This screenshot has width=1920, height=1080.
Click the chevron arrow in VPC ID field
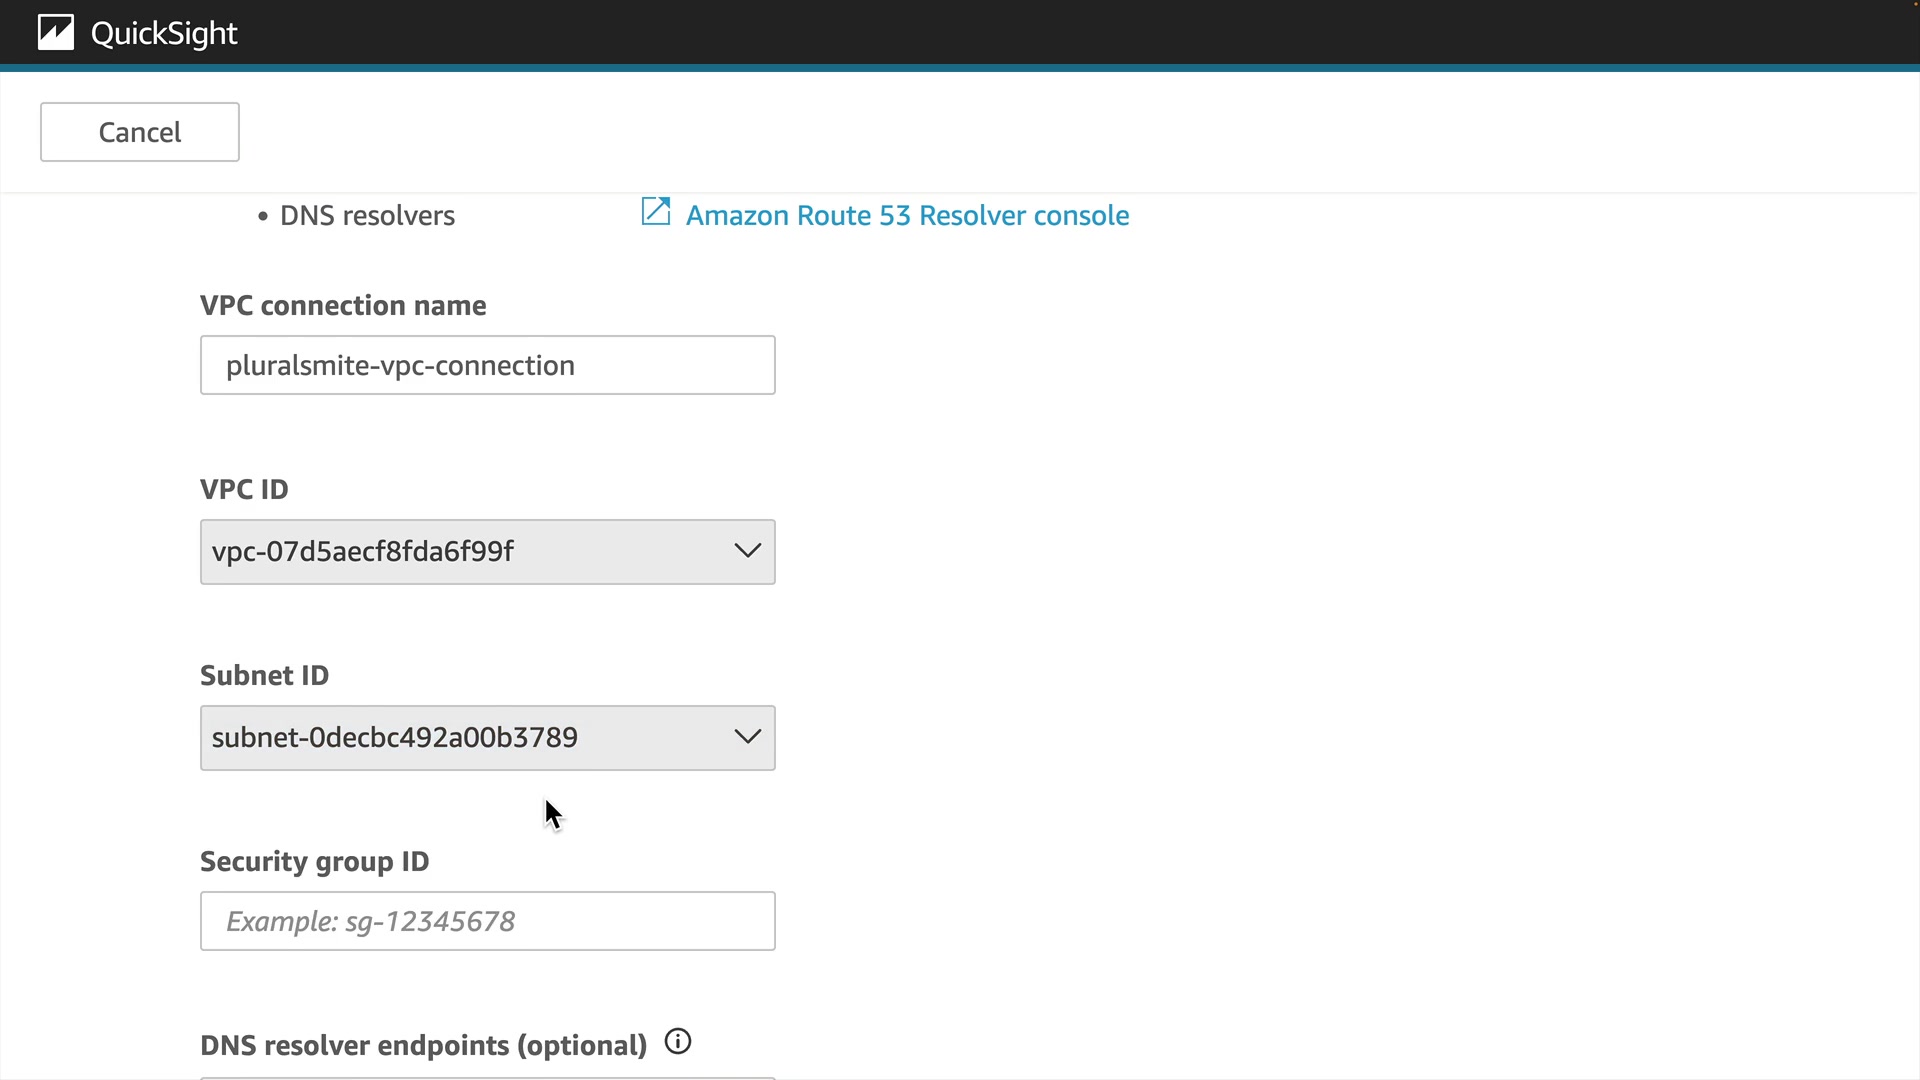click(747, 551)
